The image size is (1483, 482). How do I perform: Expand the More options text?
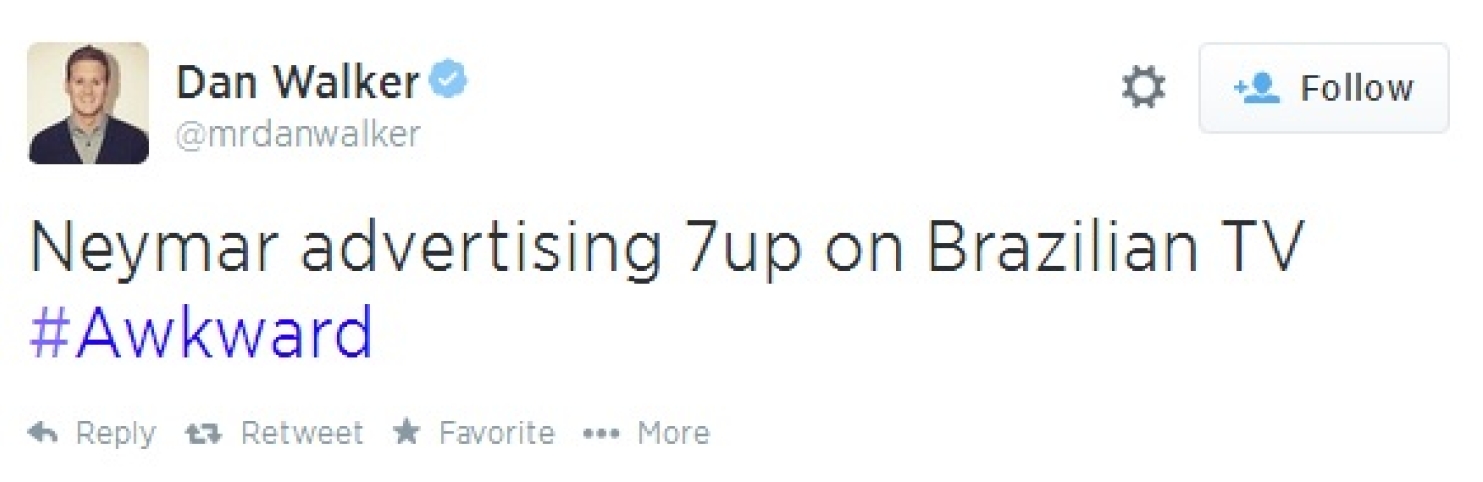click(x=673, y=433)
